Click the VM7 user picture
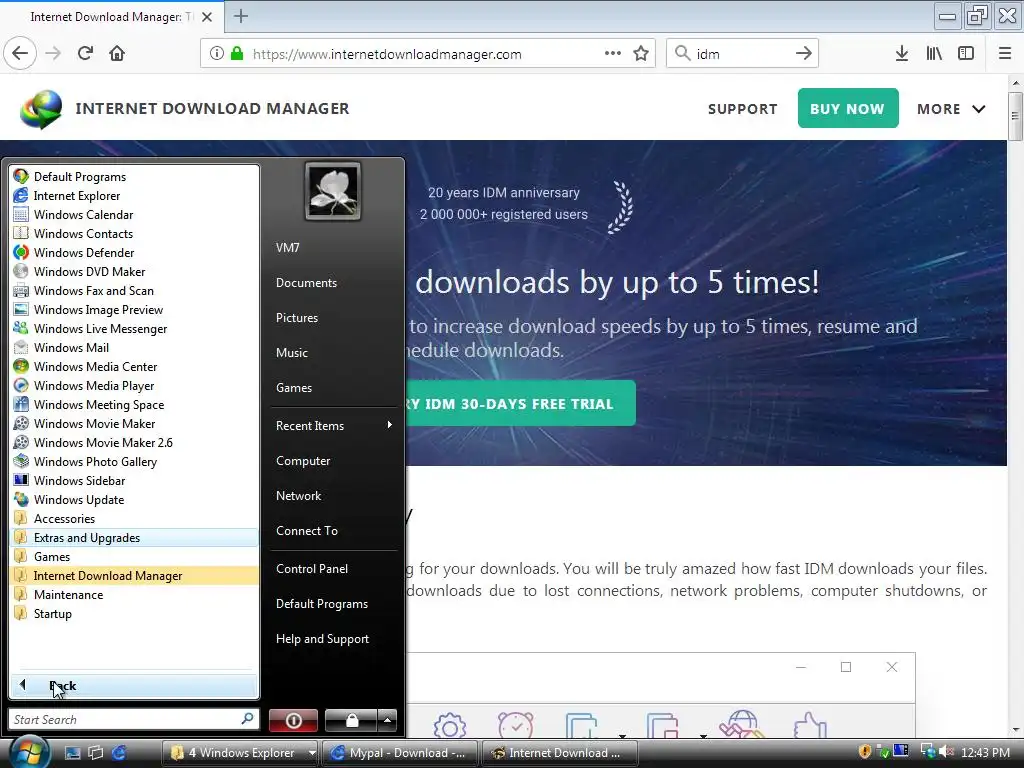 click(x=332, y=191)
